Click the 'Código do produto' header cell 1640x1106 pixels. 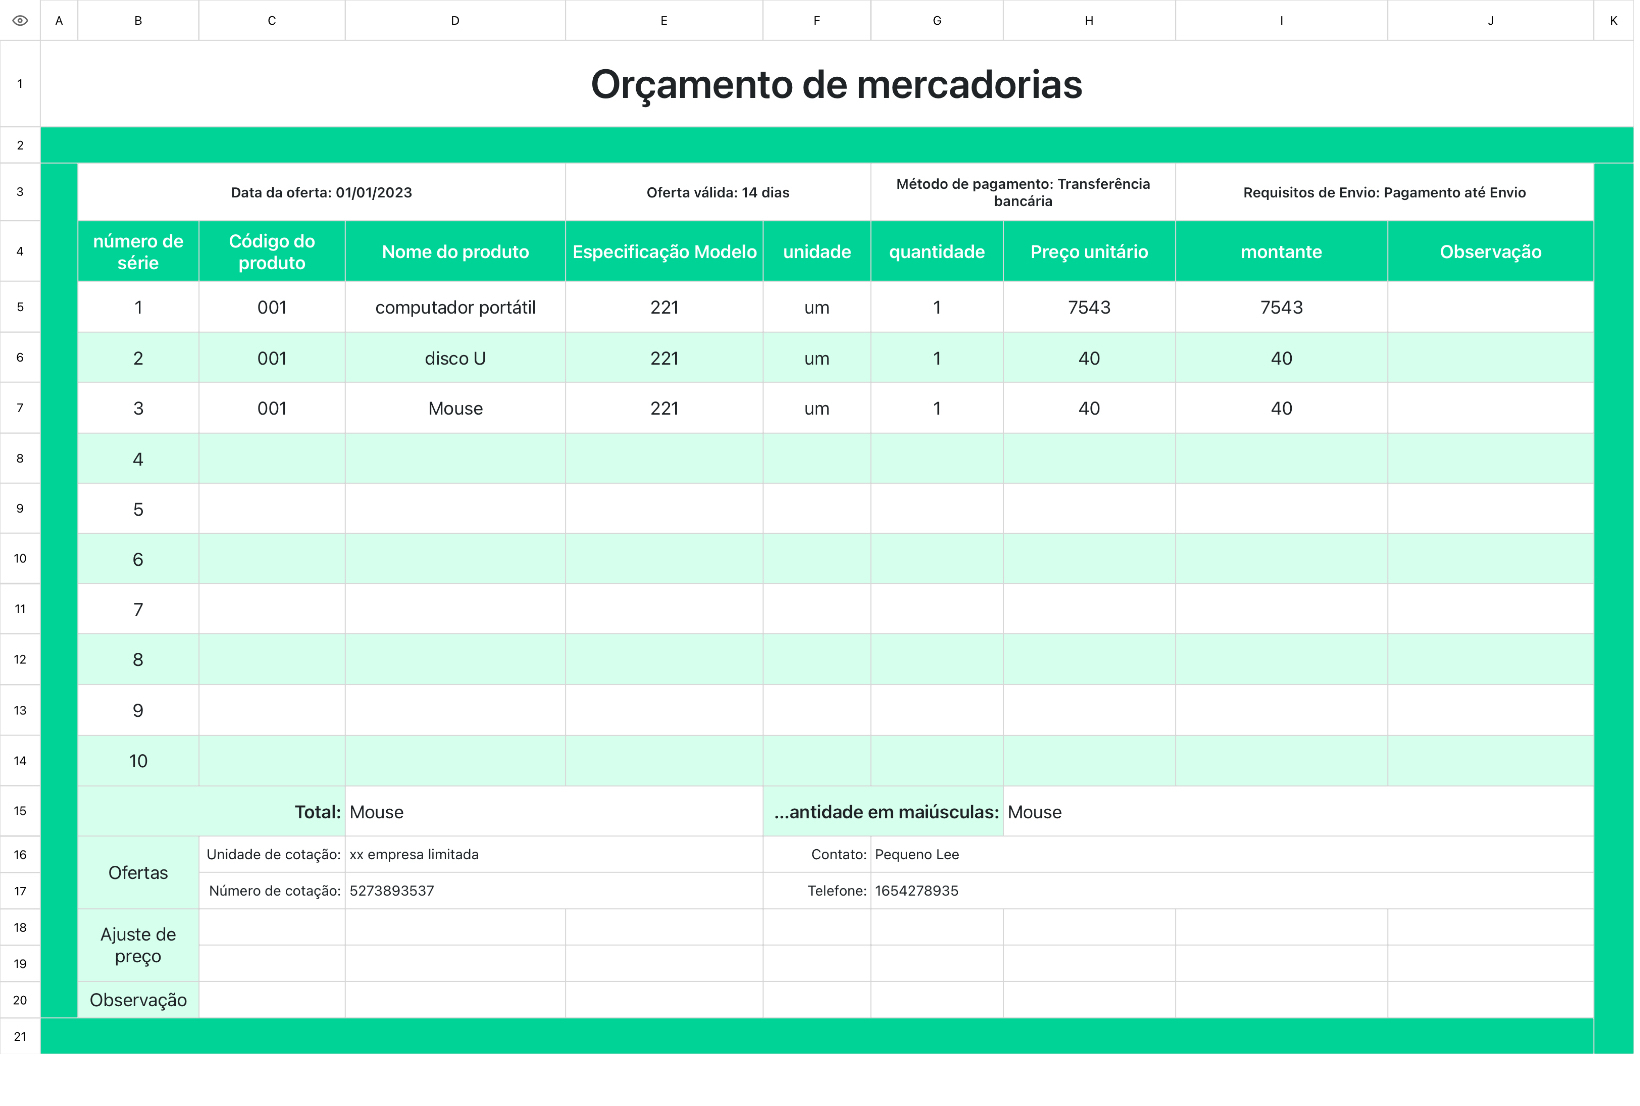272,251
